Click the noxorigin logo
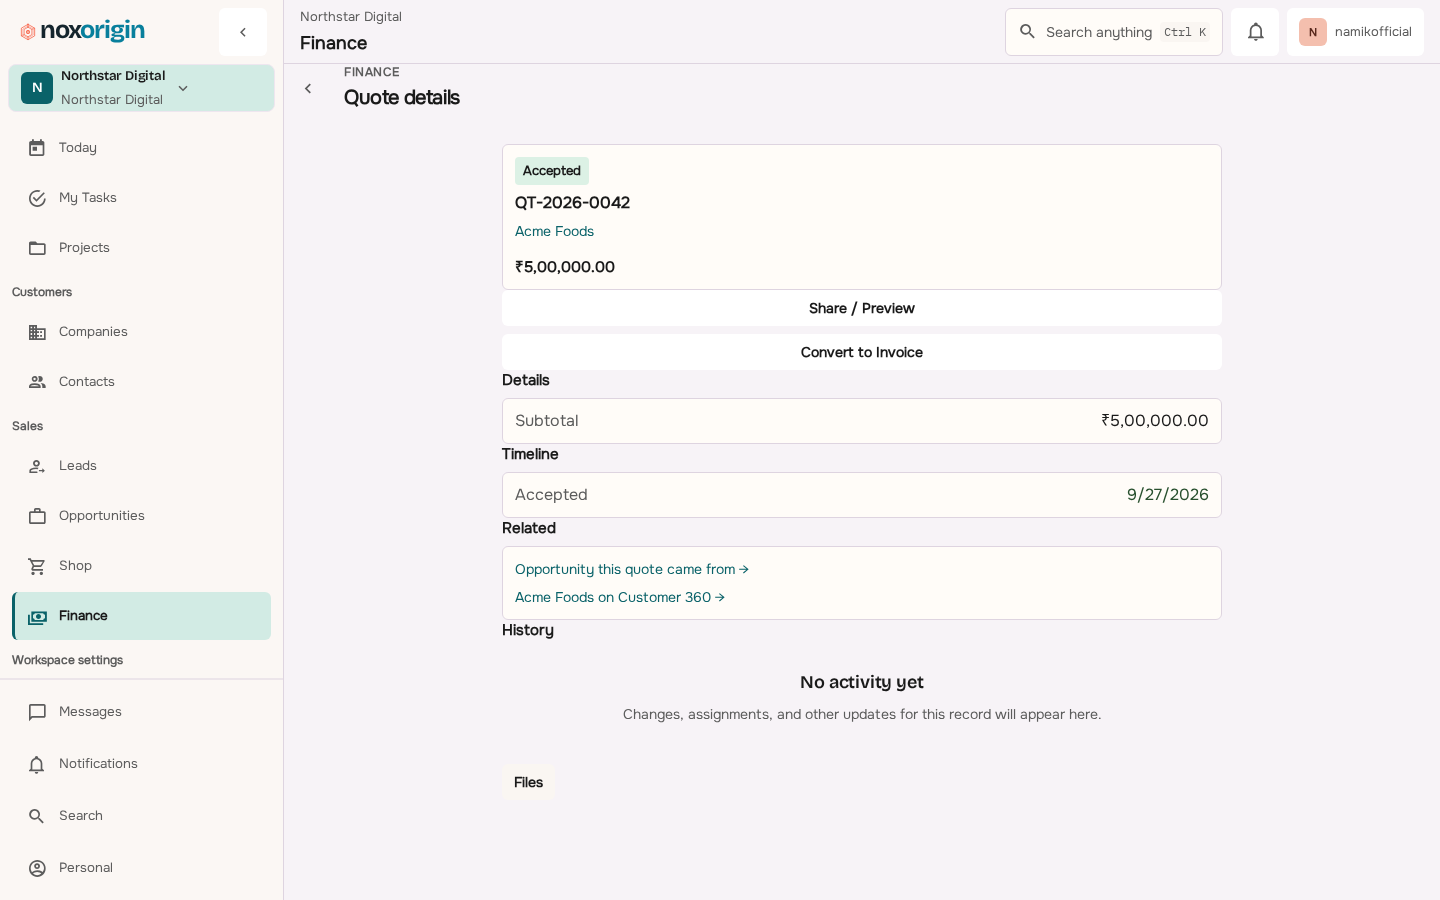The height and width of the screenshot is (900, 1440). (x=83, y=31)
